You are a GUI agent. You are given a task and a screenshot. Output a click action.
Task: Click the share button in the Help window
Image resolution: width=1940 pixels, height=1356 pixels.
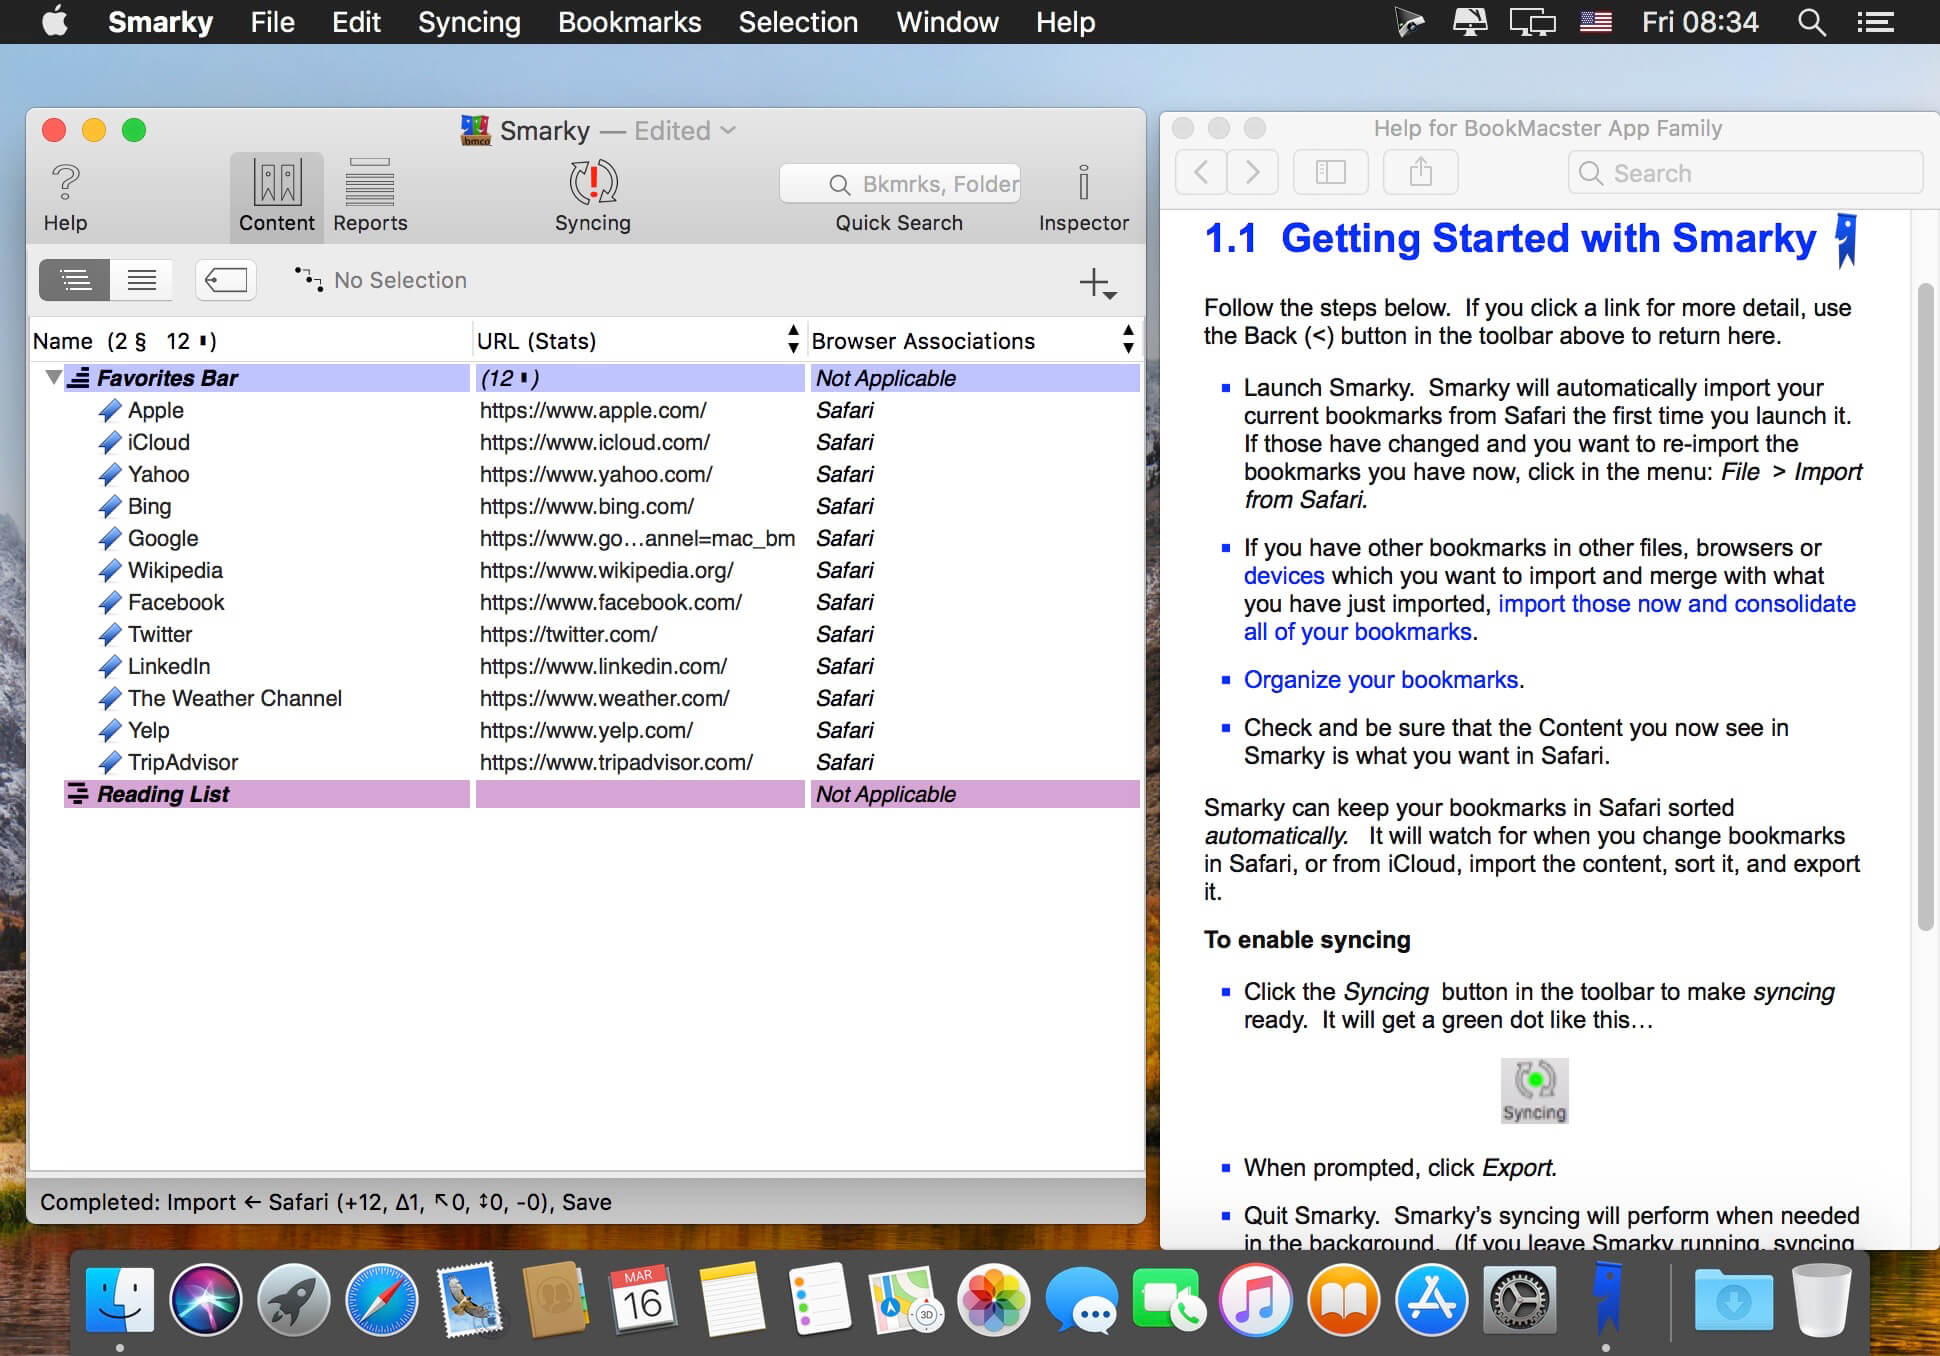1420,173
